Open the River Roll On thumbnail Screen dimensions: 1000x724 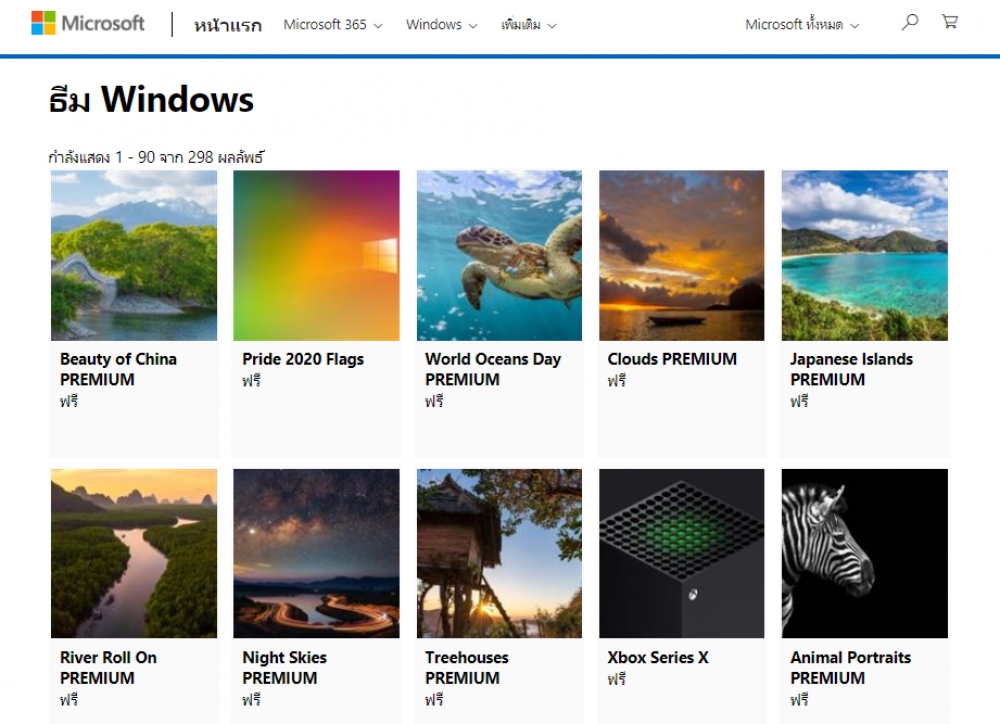point(134,554)
